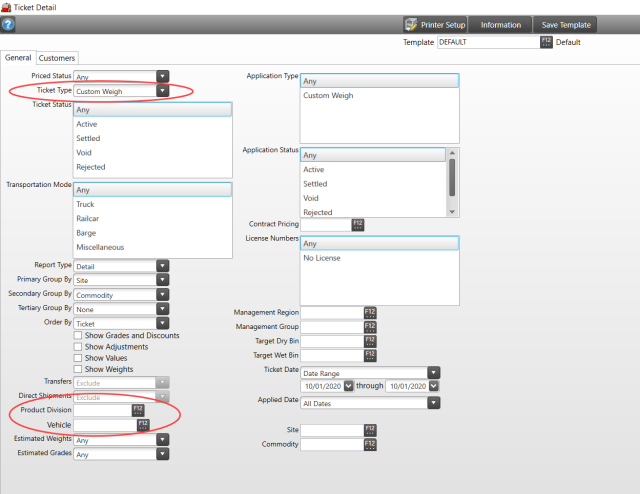This screenshot has height=494, width=640.
Task: Expand the Ticket Type dropdown
Action: [x=162, y=91]
